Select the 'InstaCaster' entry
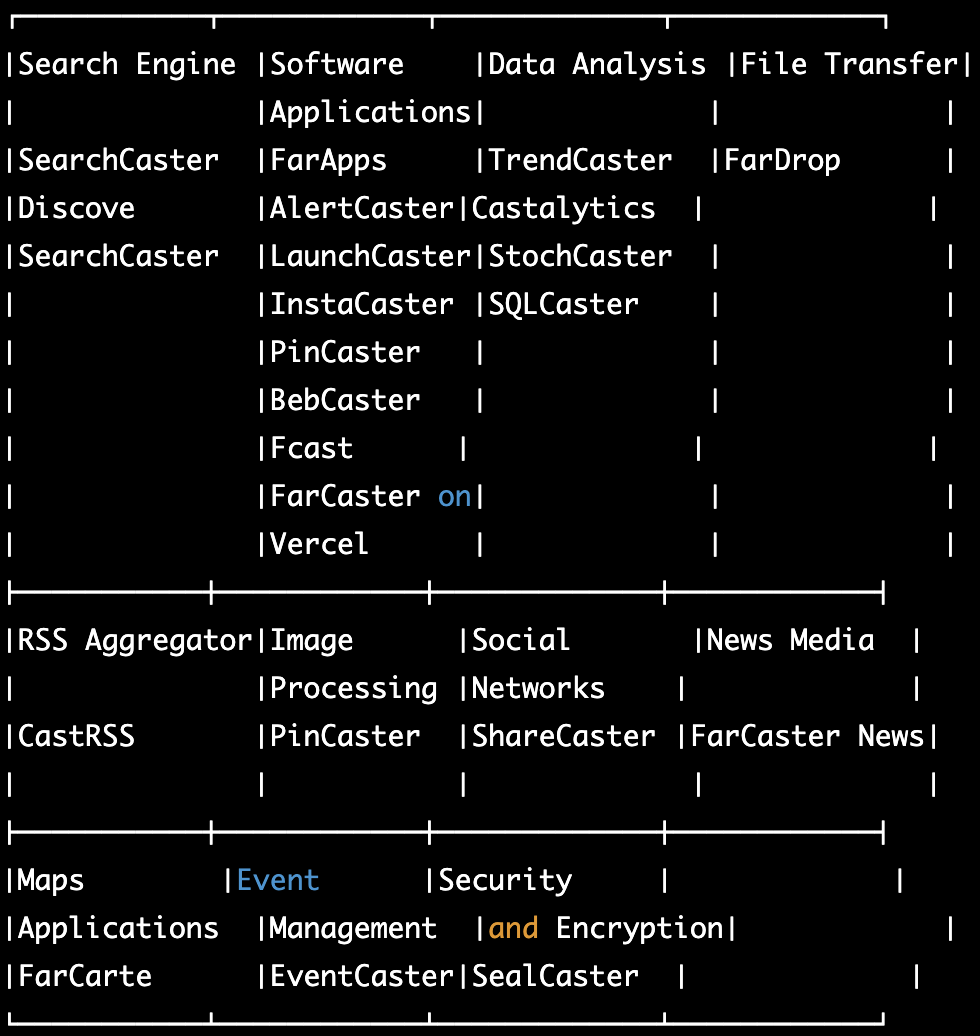This screenshot has height=1036, width=980. [362, 305]
